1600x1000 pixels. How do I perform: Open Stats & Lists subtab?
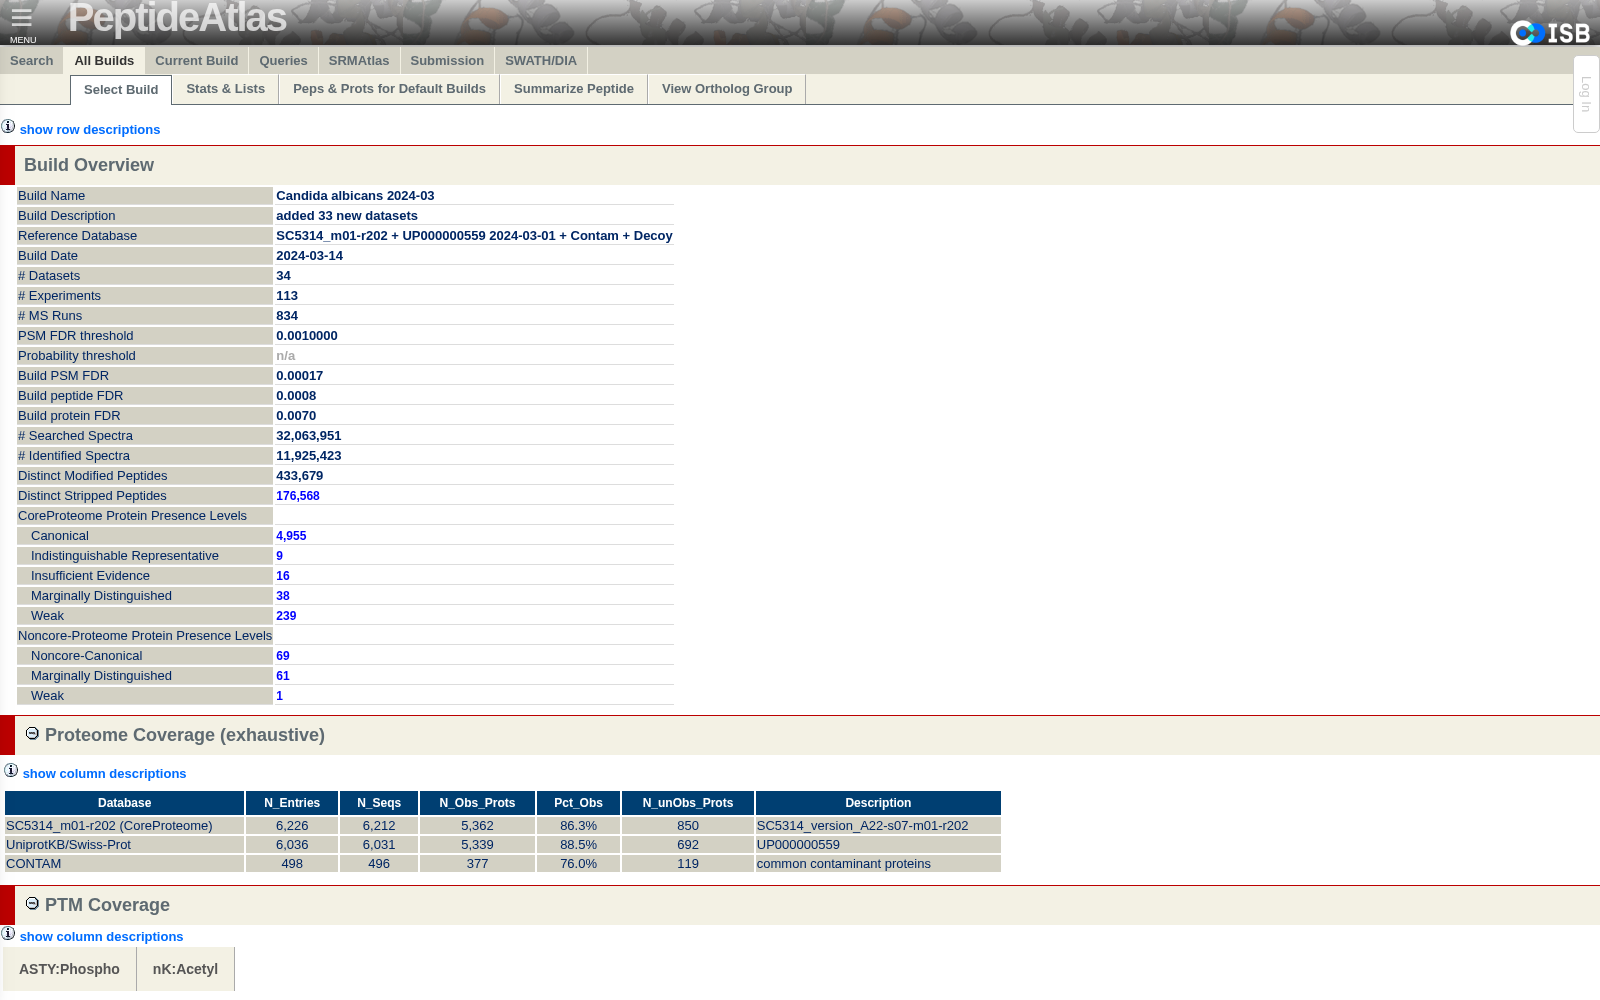coord(226,89)
